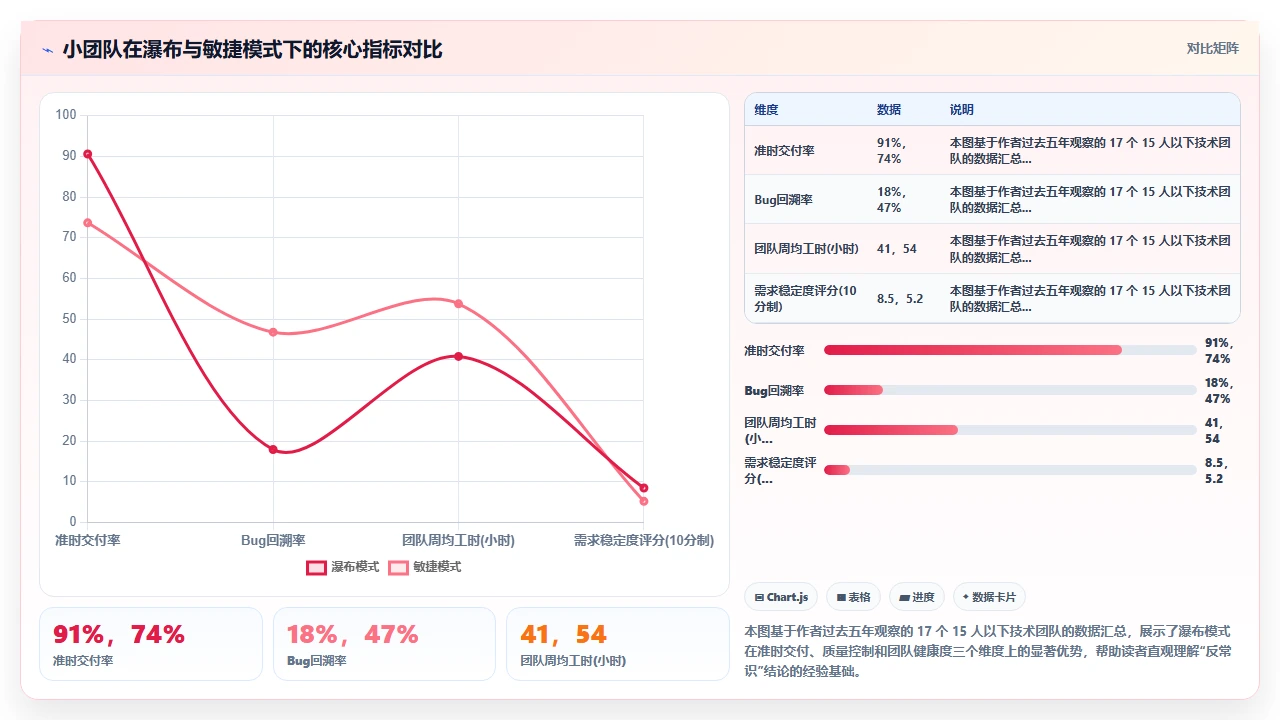
Task: Click the 说明 table column header
Action: pos(962,109)
